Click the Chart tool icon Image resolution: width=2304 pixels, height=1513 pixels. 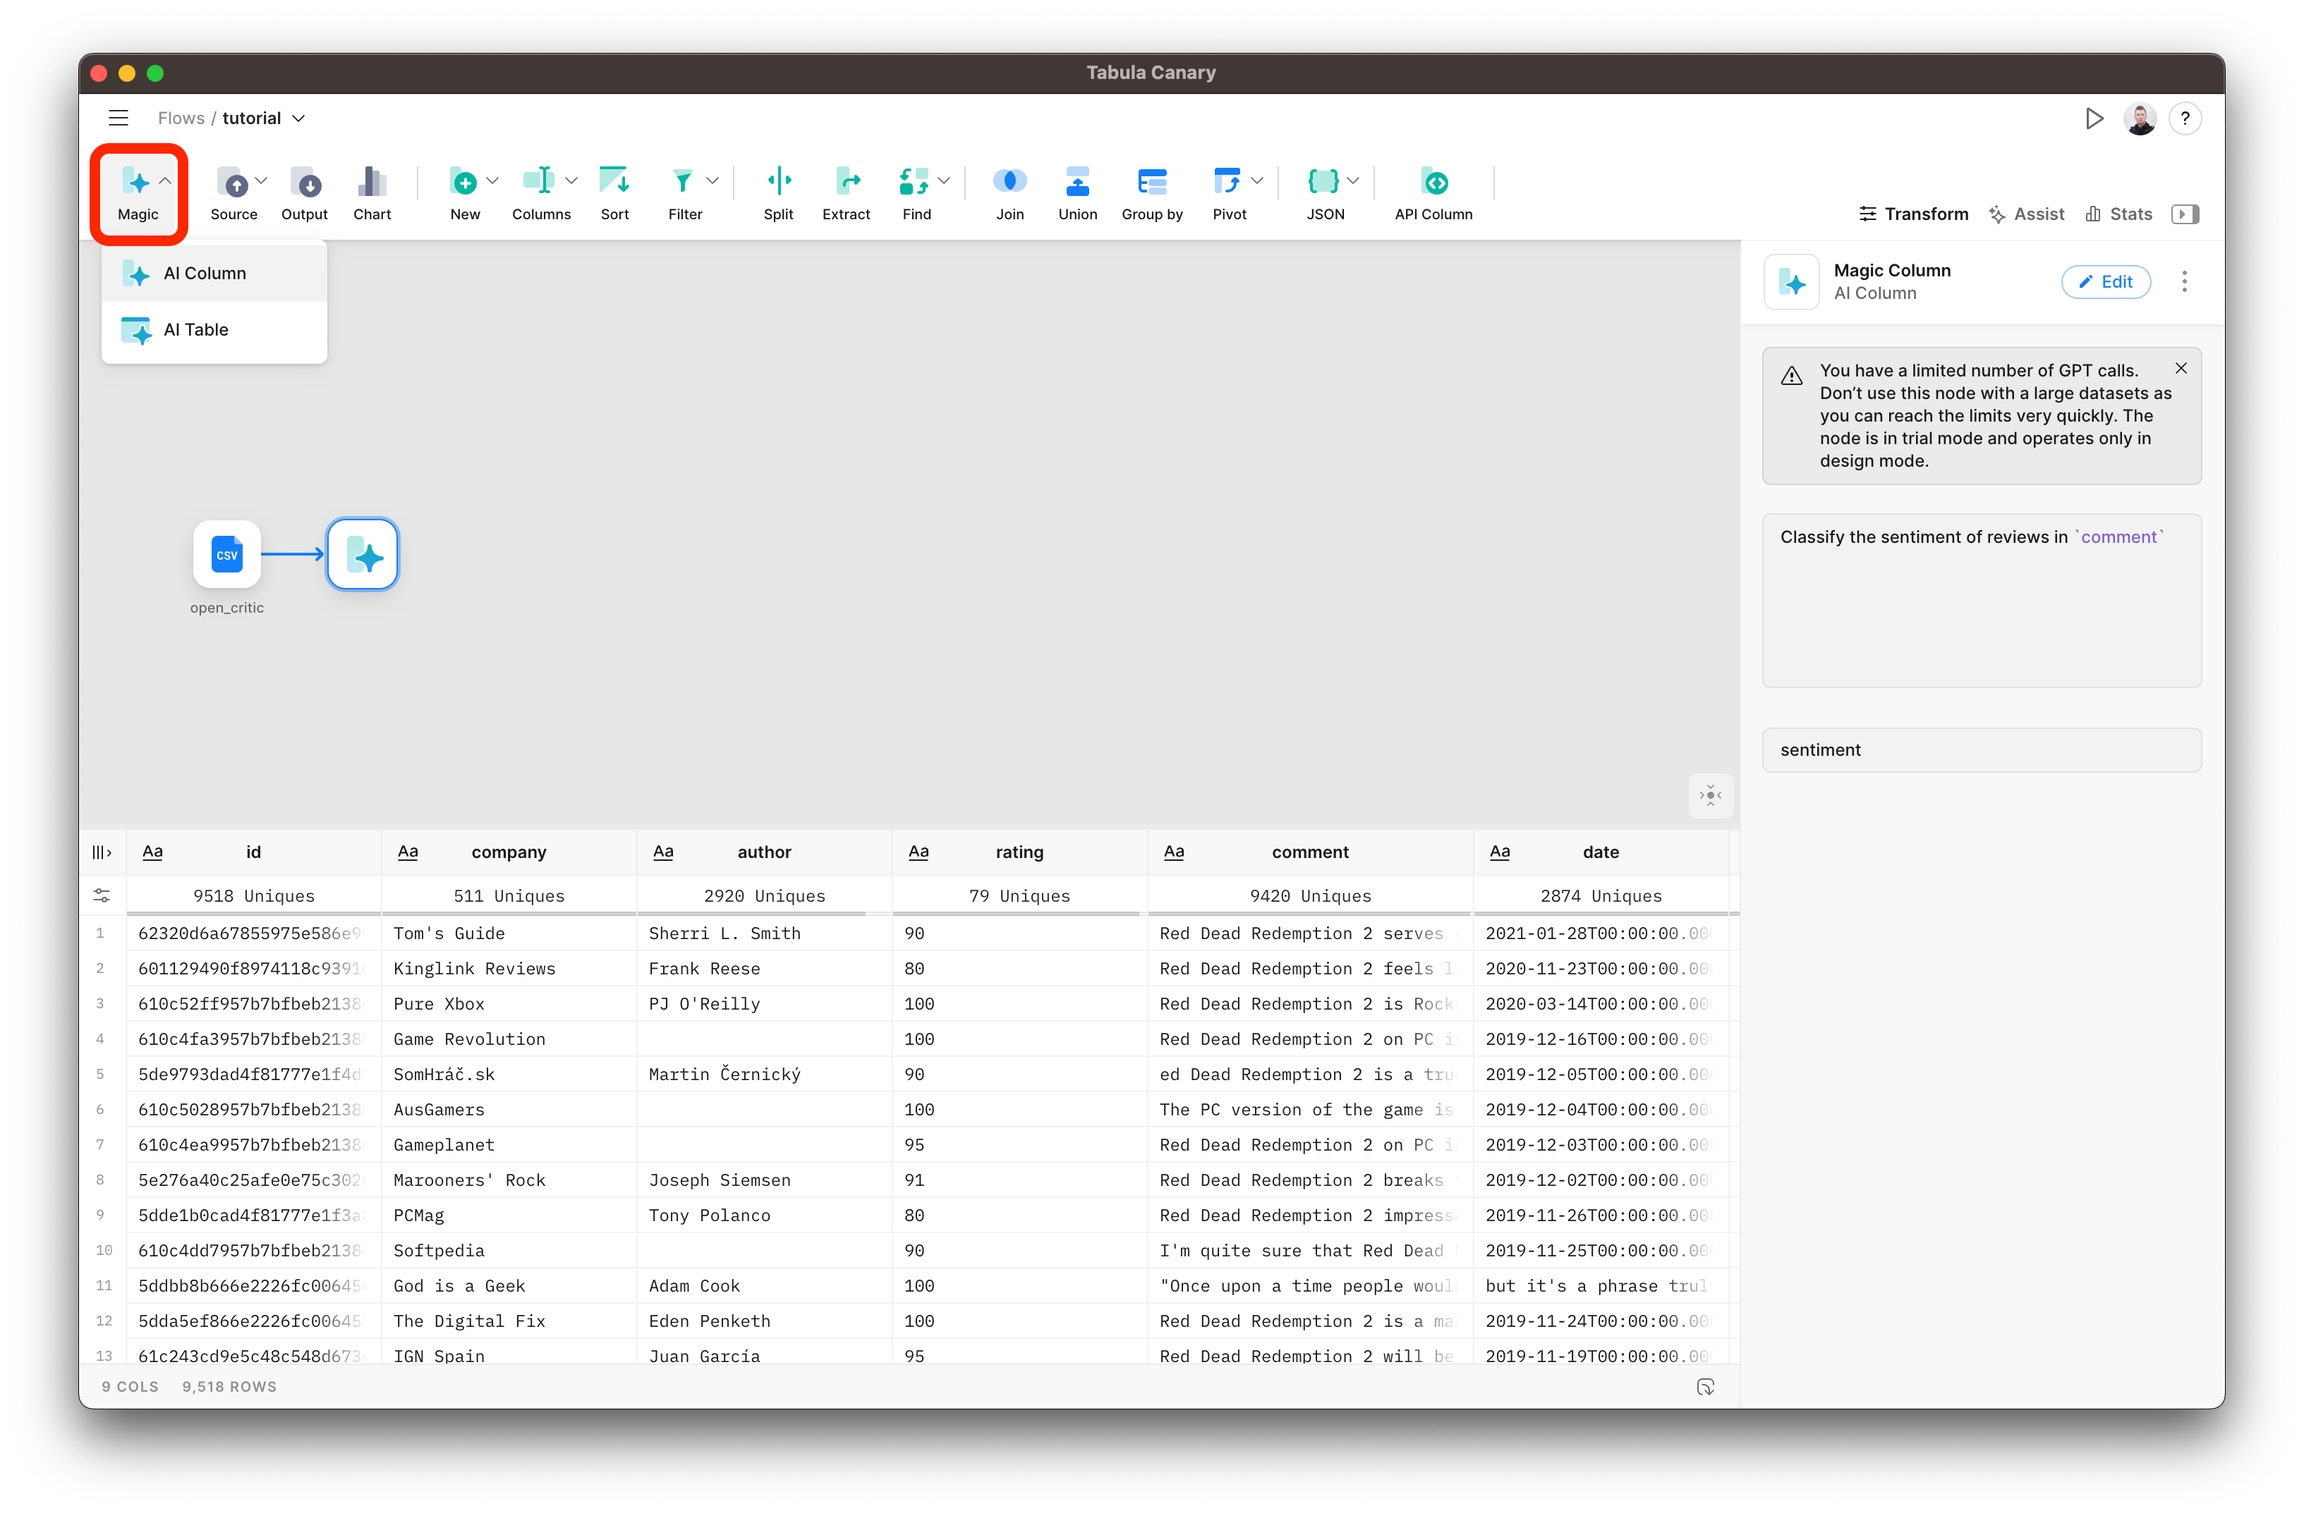click(x=371, y=183)
